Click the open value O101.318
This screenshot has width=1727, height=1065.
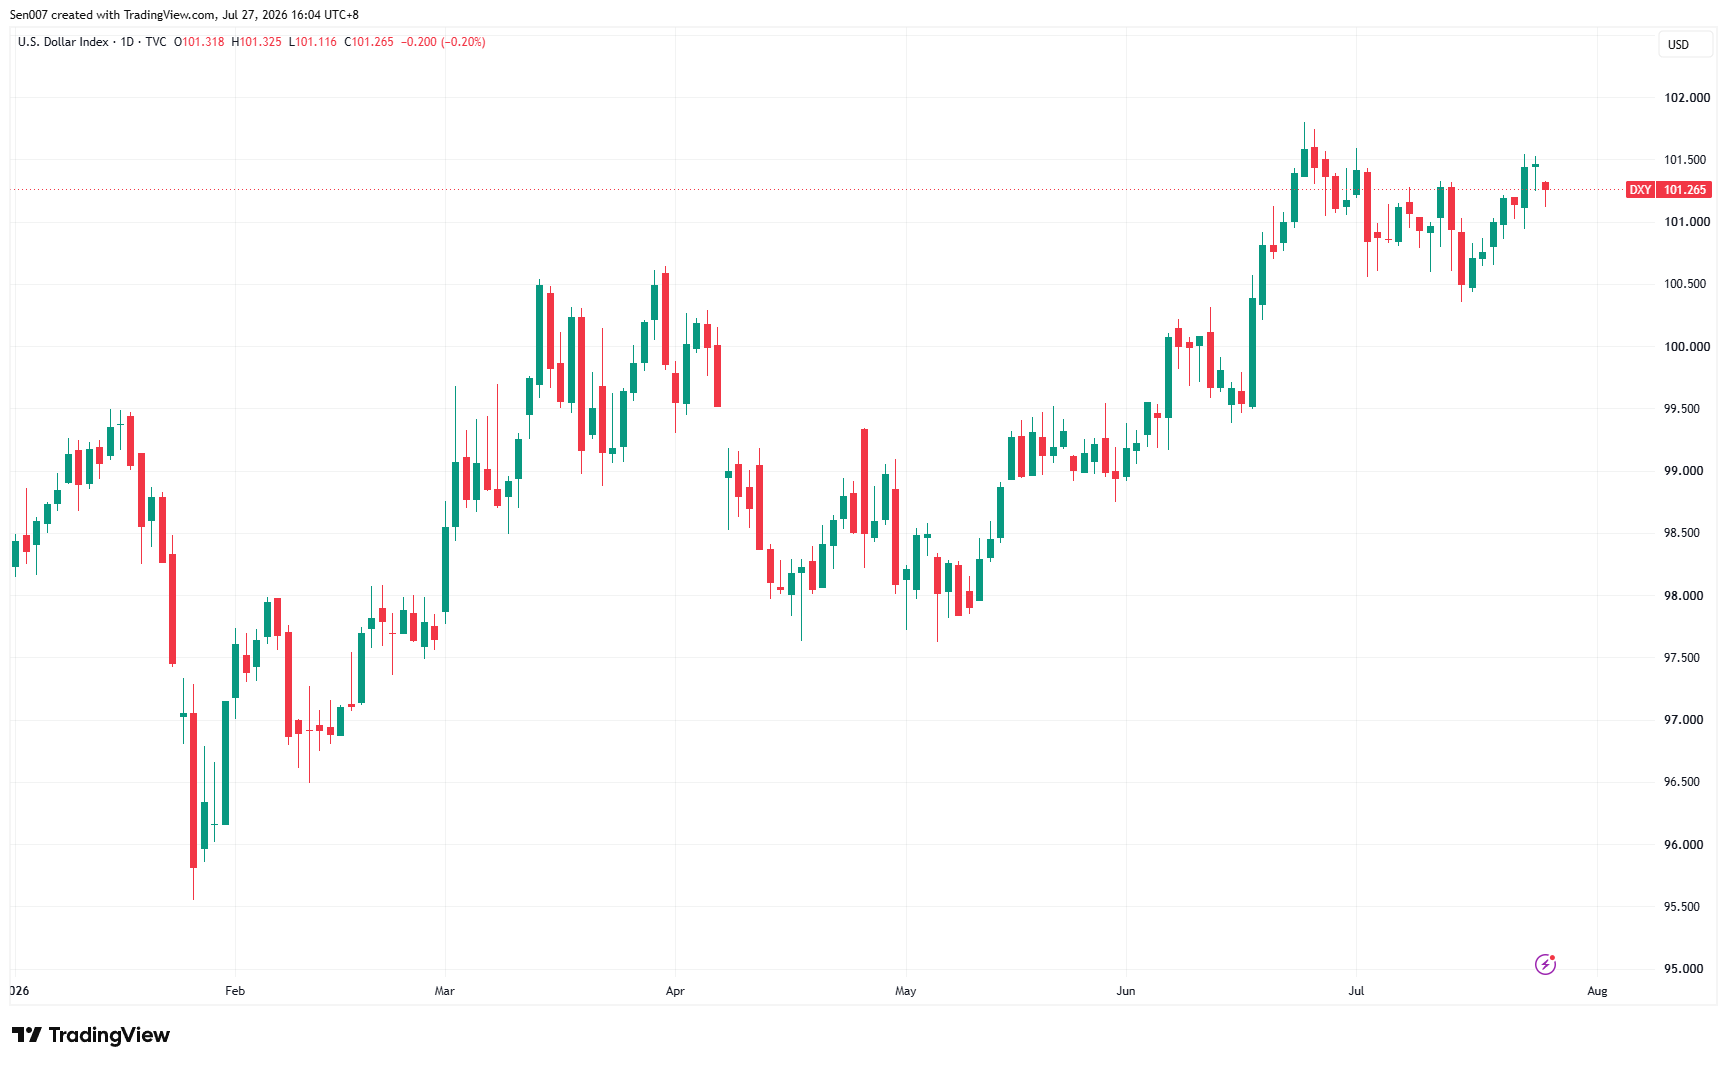(199, 42)
